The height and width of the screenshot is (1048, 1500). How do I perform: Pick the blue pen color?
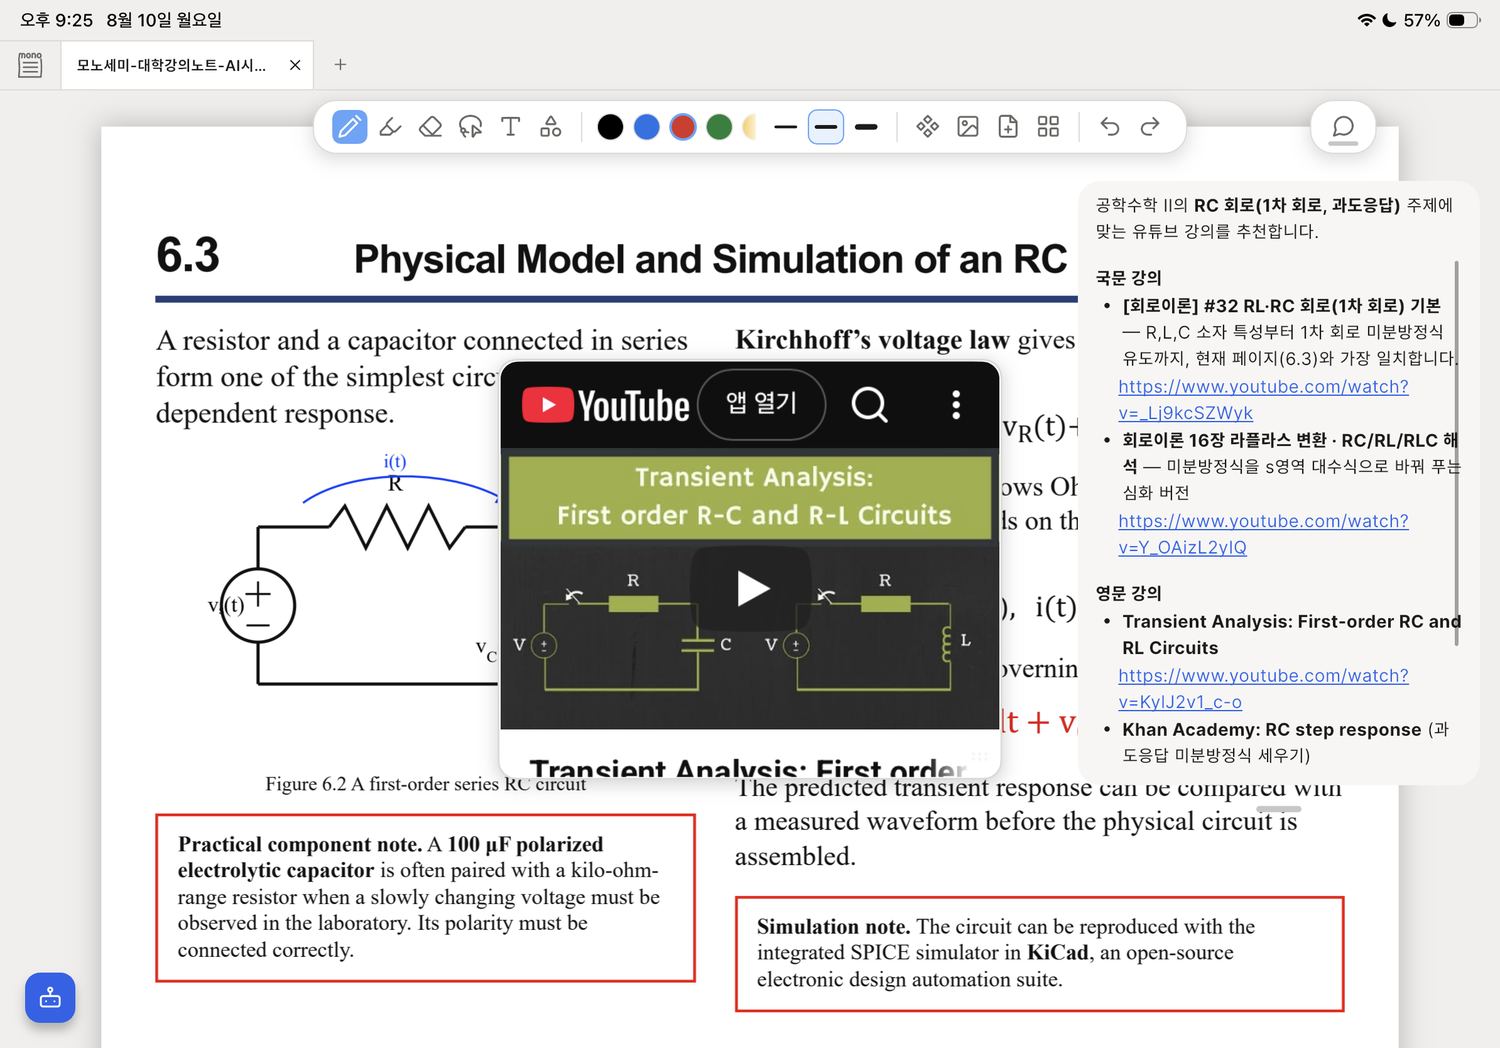tap(647, 127)
